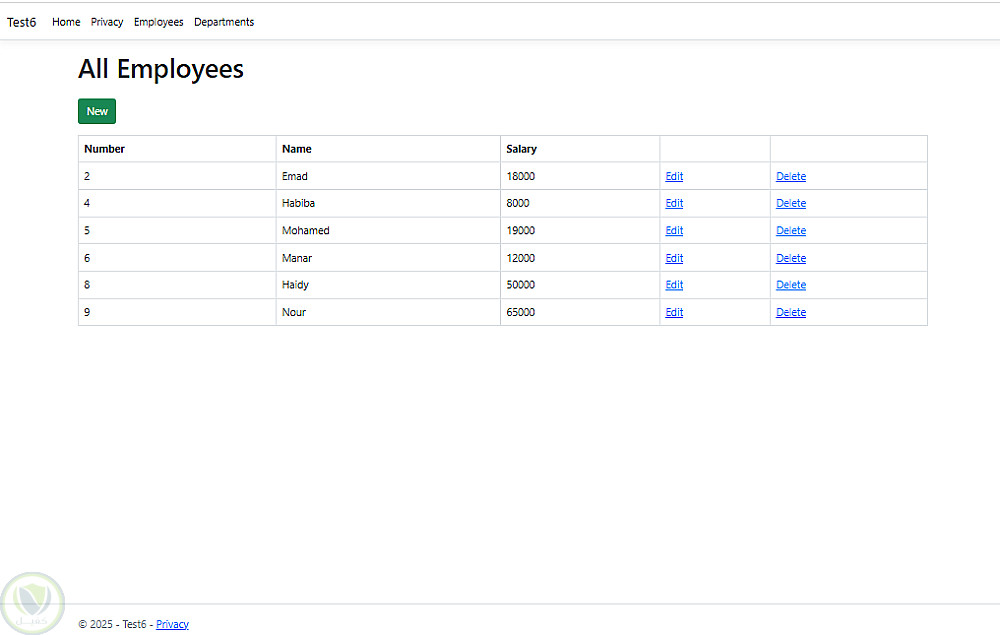This screenshot has height=635, width=1000.
Task: Edit Habiba's record
Action: (674, 204)
